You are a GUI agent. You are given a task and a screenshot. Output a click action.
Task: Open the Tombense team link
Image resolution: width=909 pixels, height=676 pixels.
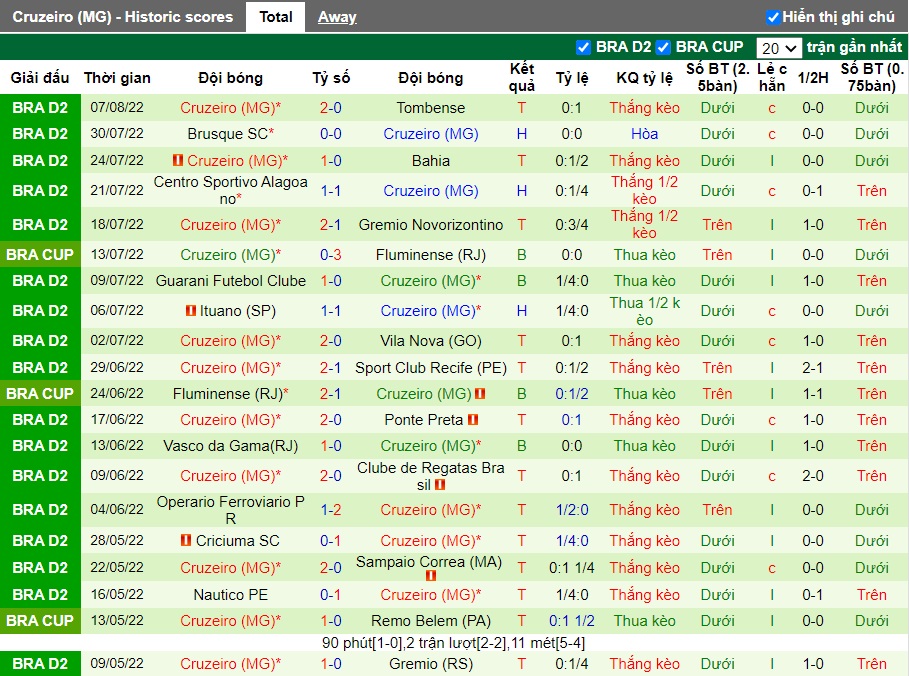431,108
